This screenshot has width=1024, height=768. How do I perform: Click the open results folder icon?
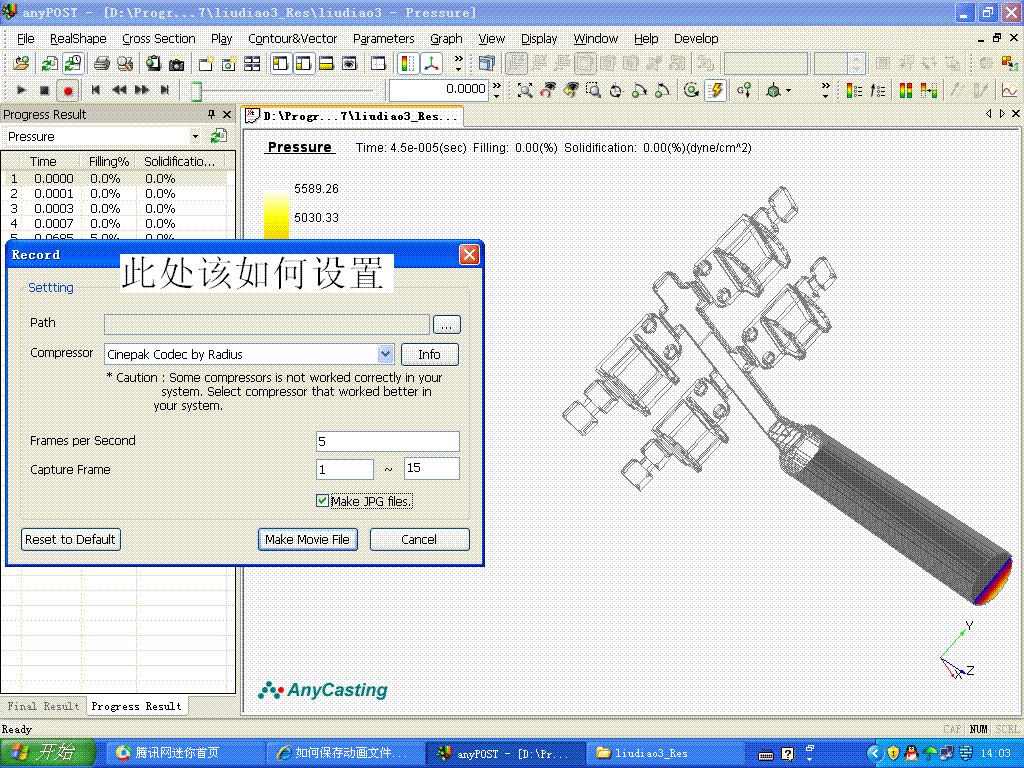pos(21,63)
